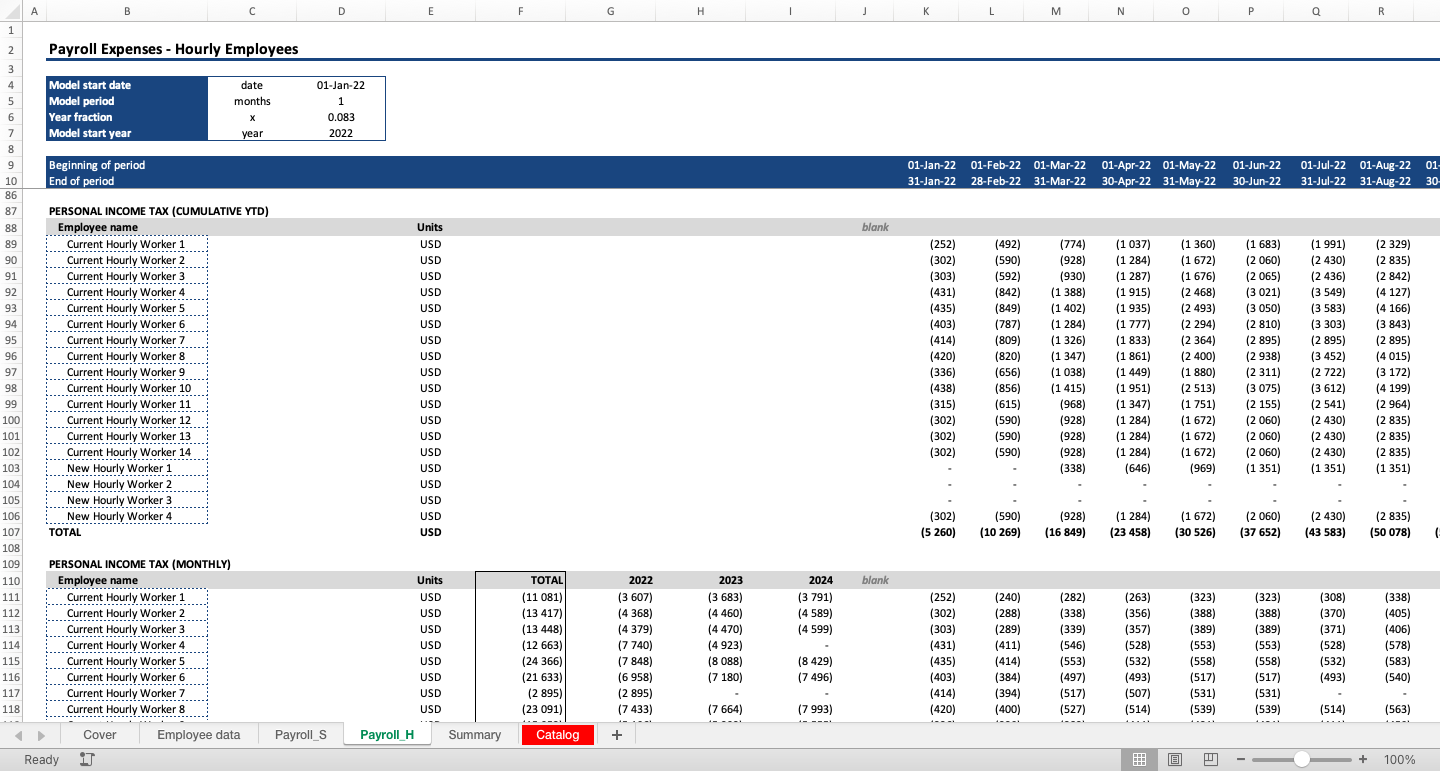Click the TOTAL header cell in column F

520,580
